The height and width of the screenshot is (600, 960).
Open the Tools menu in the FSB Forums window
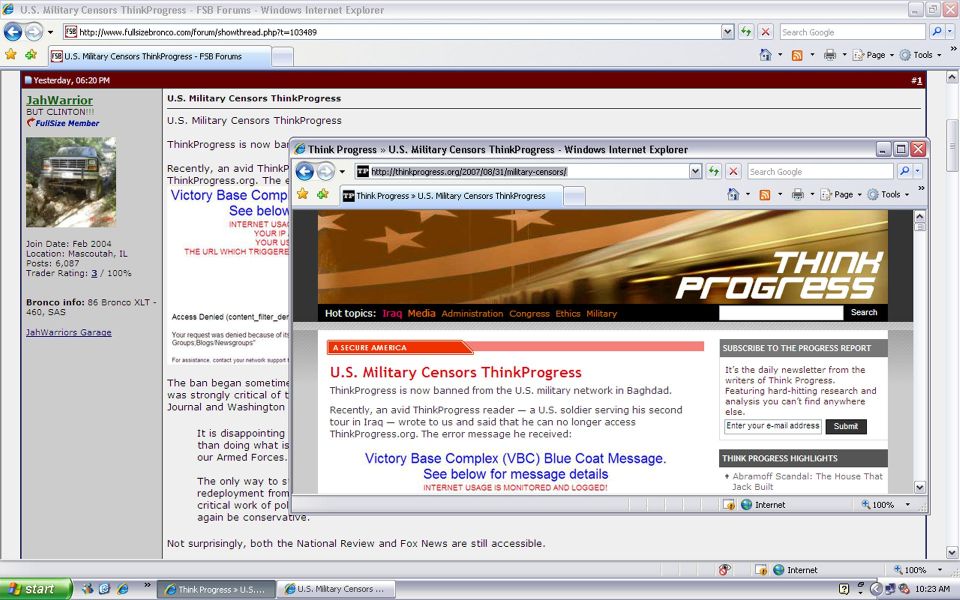pos(920,55)
